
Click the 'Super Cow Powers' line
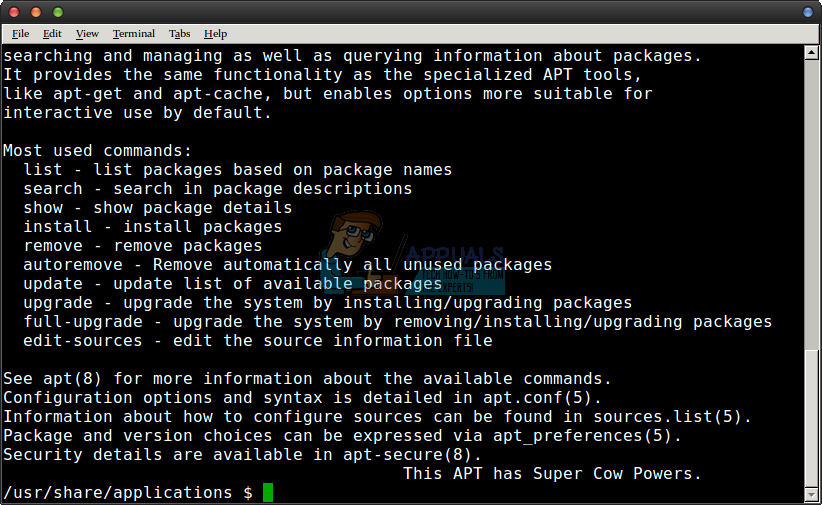(552, 473)
